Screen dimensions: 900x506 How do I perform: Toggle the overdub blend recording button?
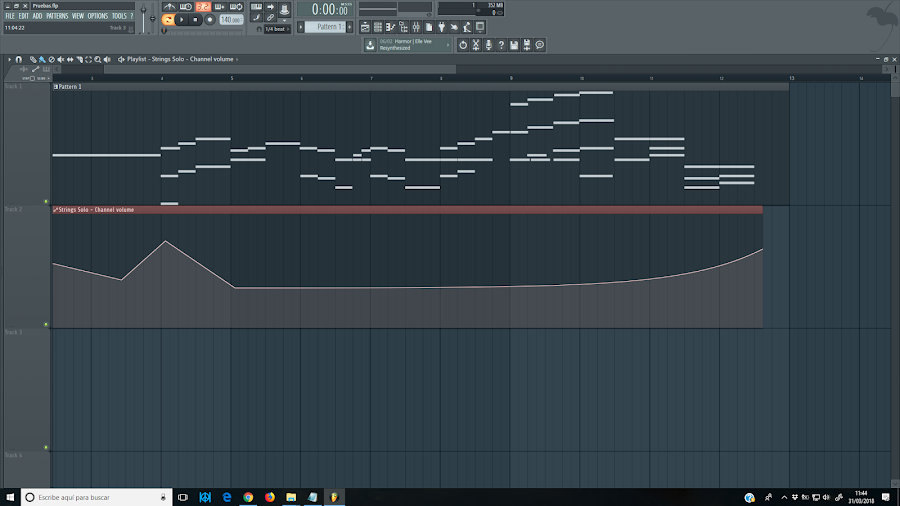click(x=219, y=7)
